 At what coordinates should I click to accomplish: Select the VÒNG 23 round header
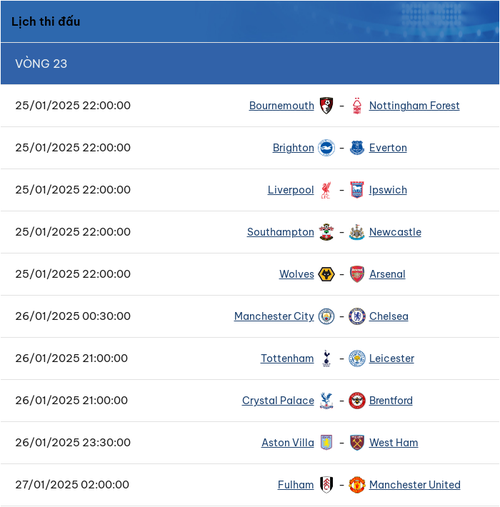pos(250,63)
